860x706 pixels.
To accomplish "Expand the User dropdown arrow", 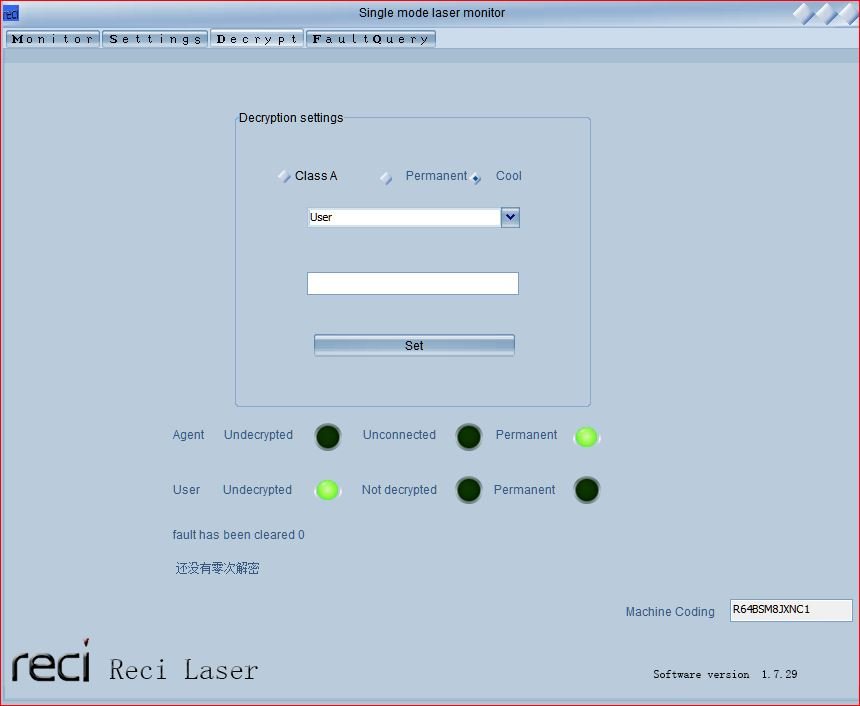I will point(510,217).
